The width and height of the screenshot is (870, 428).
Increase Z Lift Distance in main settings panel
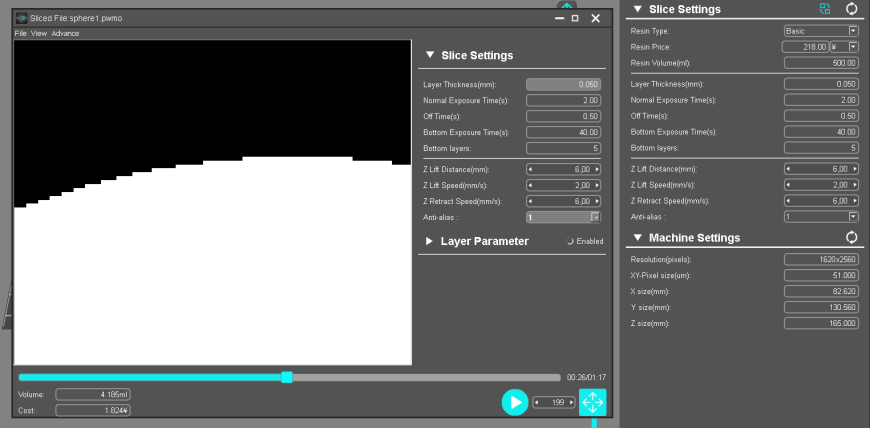855,169
